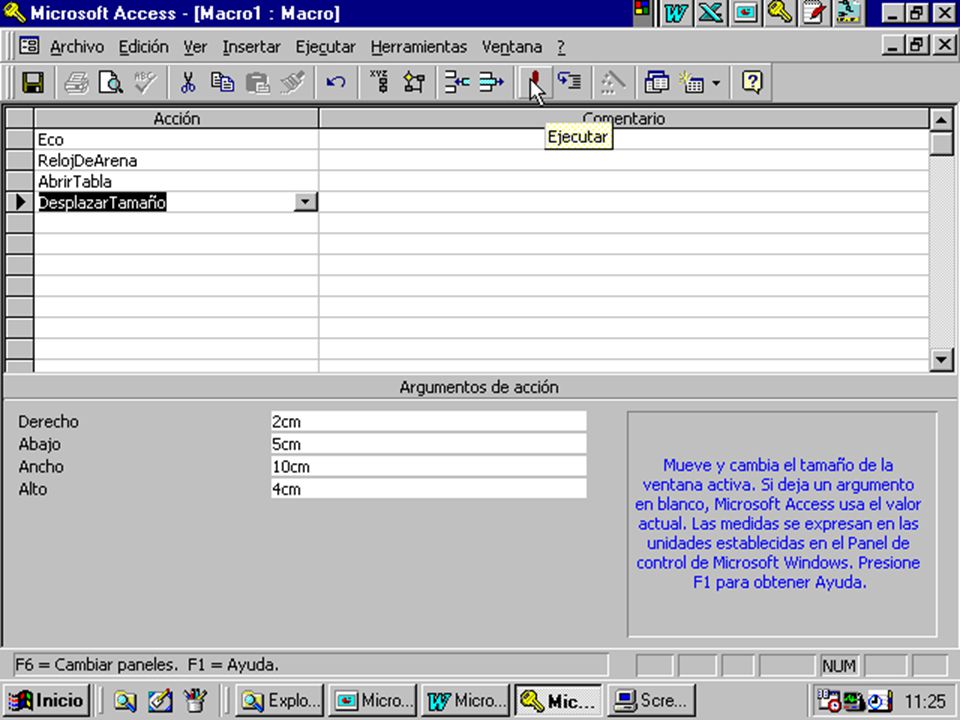Open Print Preview from the toolbar
960x720 pixels.
coord(111,82)
